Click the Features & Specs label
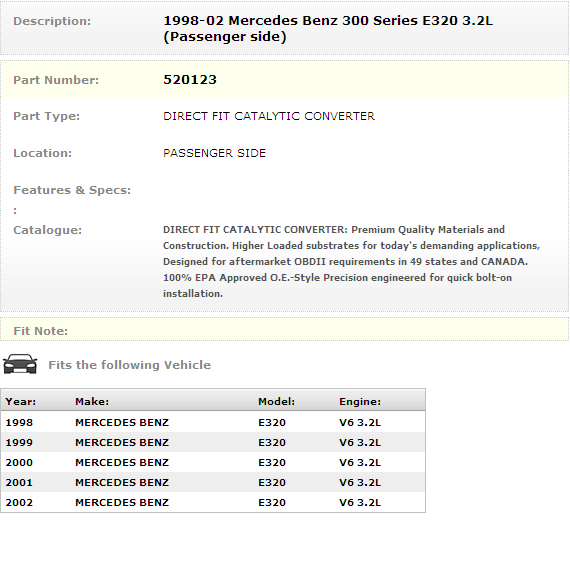The image size is (570, 566). (72, 190)
